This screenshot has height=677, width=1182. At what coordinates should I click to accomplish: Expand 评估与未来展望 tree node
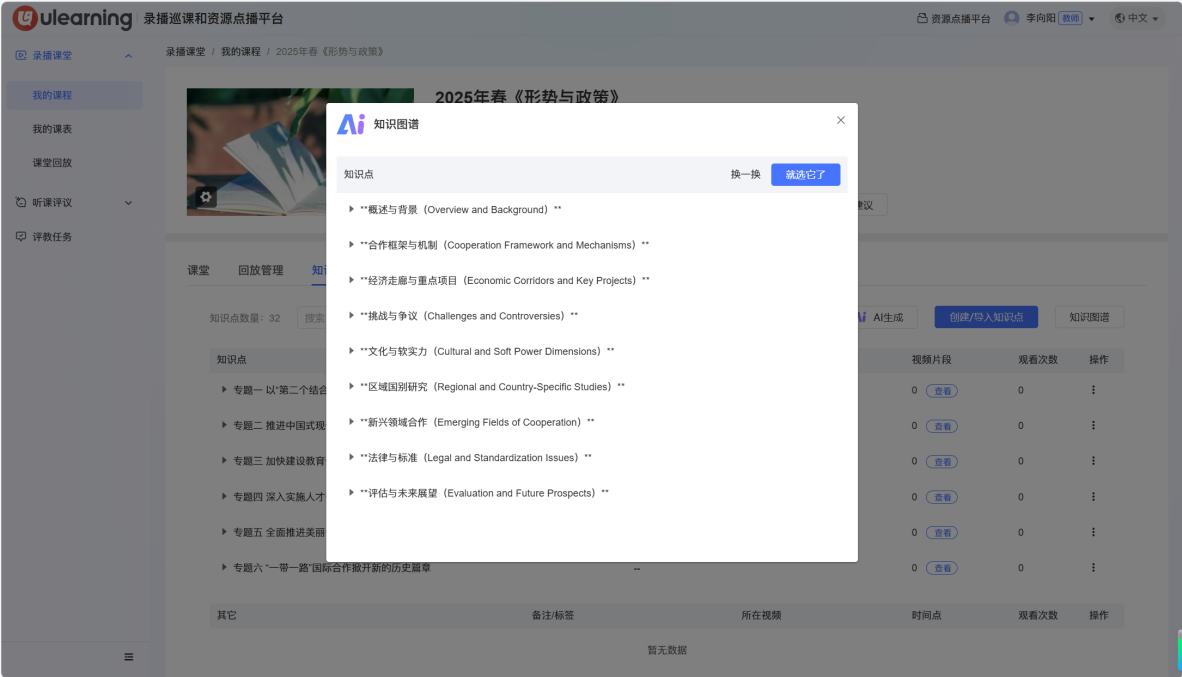351,493
